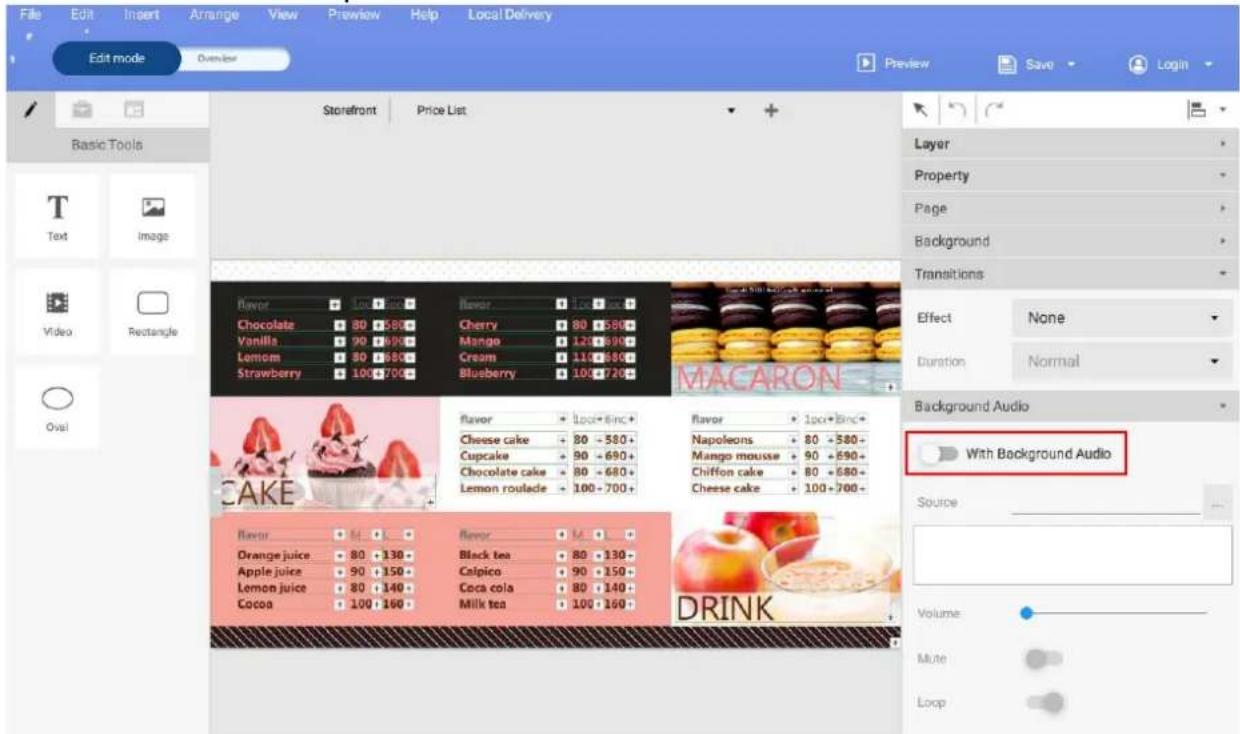Open the briefcase tools tab

tap(83, 110)
